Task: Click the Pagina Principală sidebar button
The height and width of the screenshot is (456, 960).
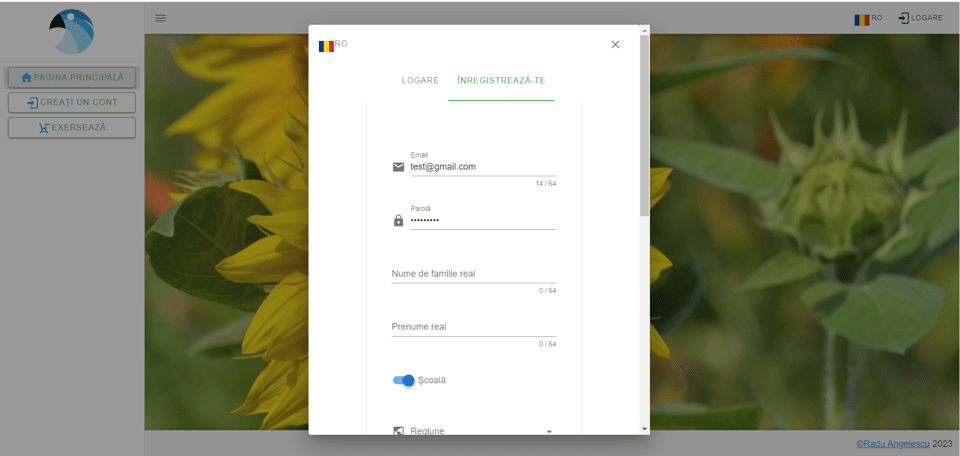Action: (72, 77)
